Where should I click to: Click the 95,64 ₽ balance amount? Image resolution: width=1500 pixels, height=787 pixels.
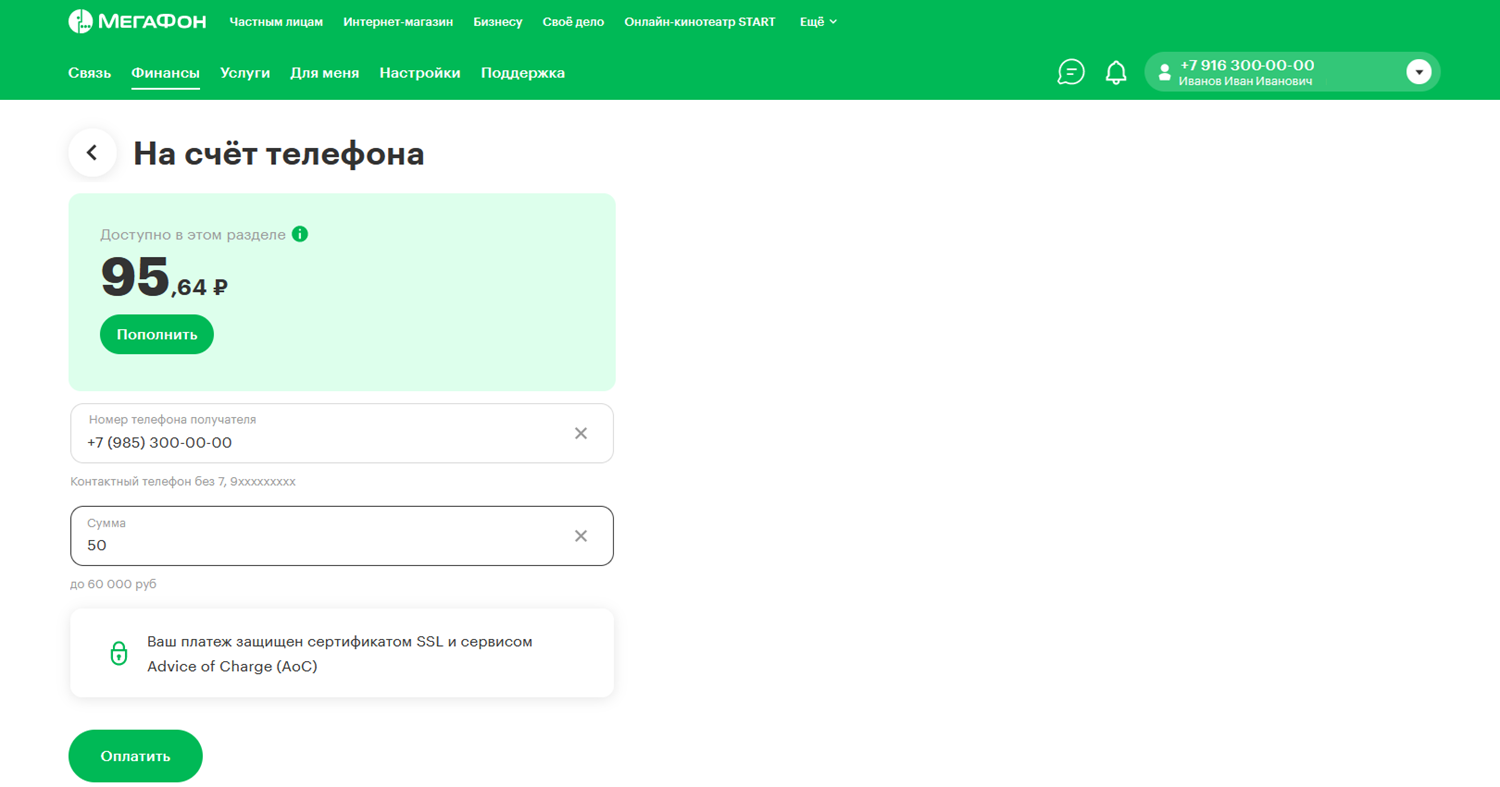click(x=164, y=279)
